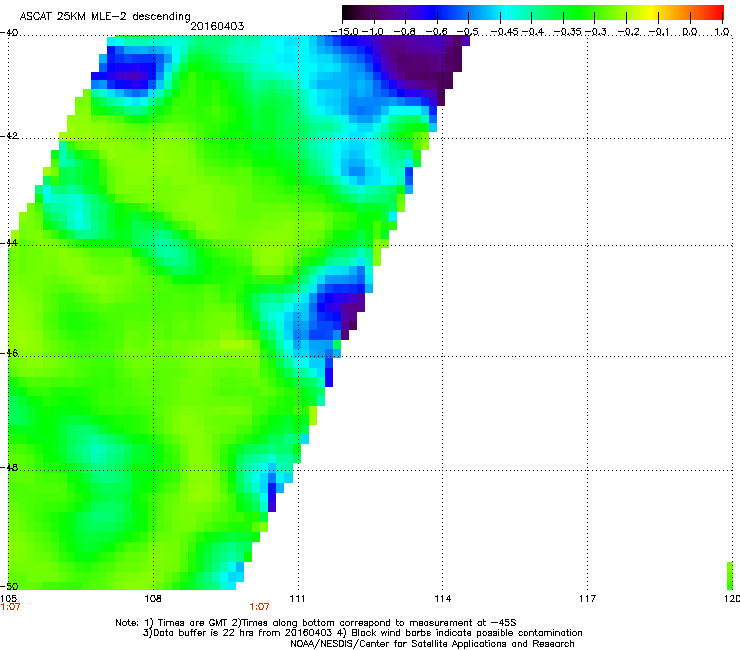This screenshot has height=650, width=740.
Task: Click the rainbow color scale bar
Action: point(533,12)
